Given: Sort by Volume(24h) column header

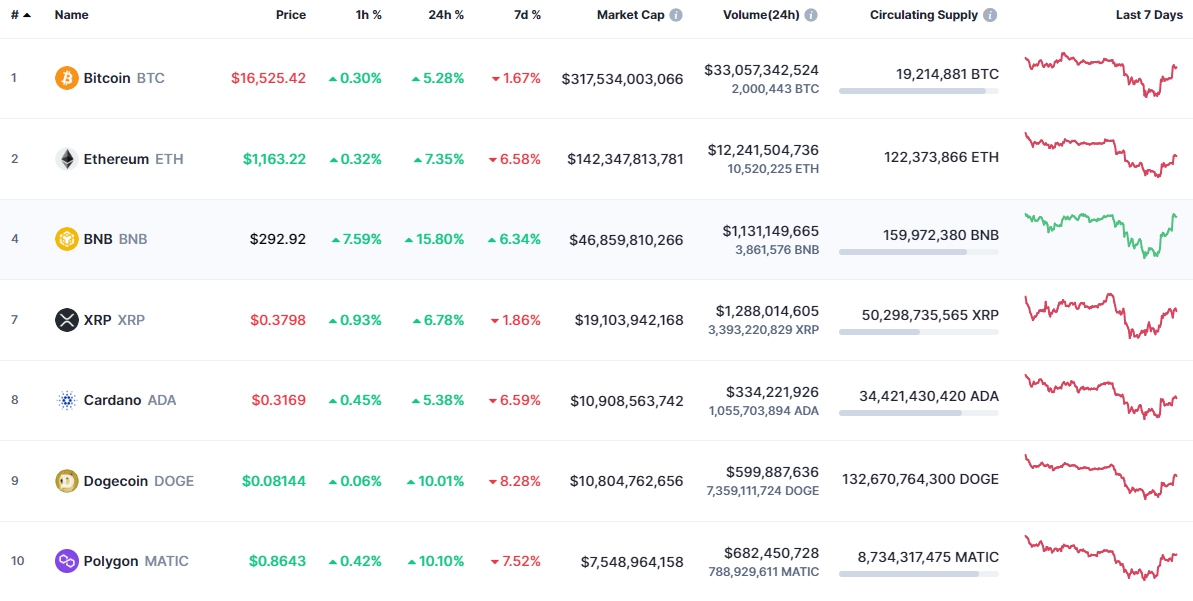Looking at the screenshot, I should coord(762,15).
